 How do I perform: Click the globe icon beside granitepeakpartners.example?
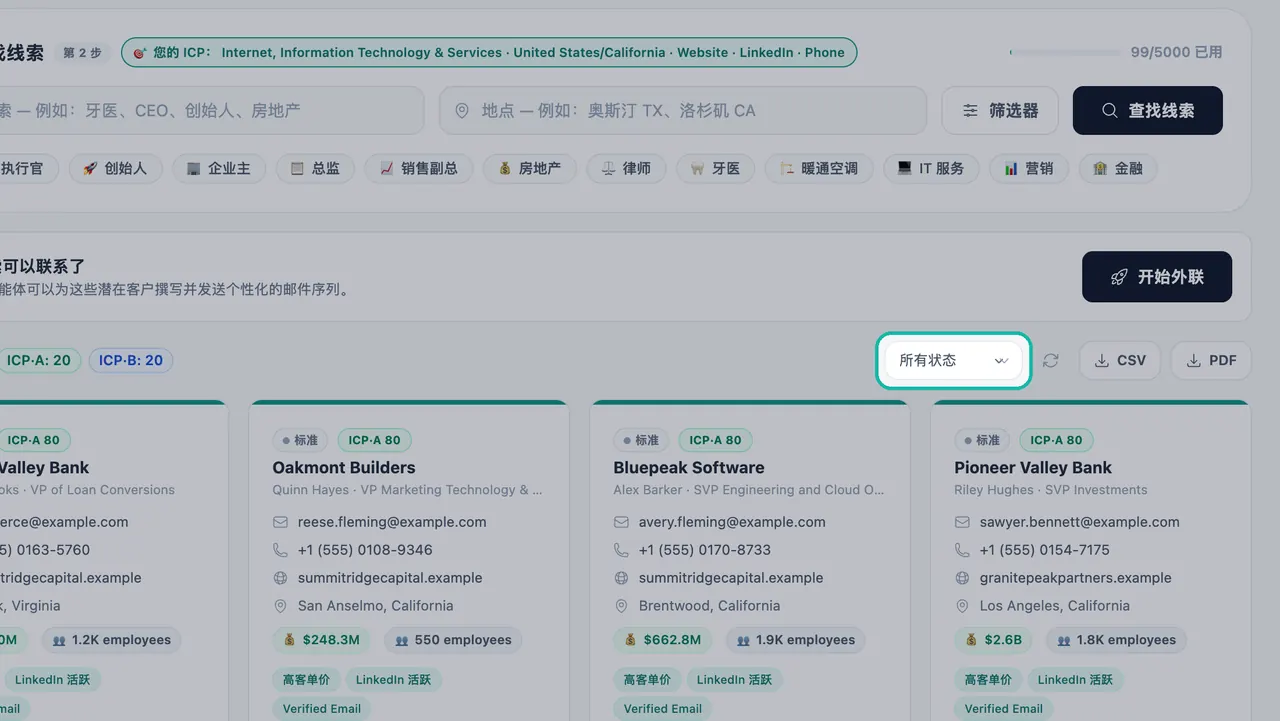click(962, 578)
